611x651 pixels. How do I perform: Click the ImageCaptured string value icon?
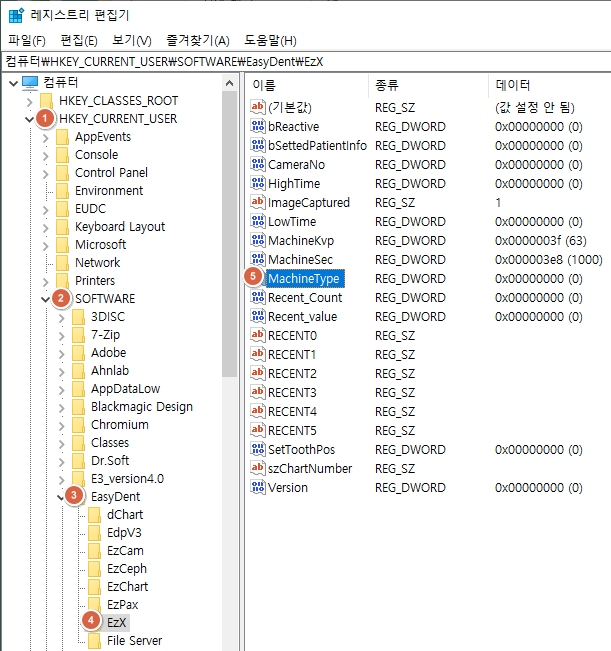point(258,202)
